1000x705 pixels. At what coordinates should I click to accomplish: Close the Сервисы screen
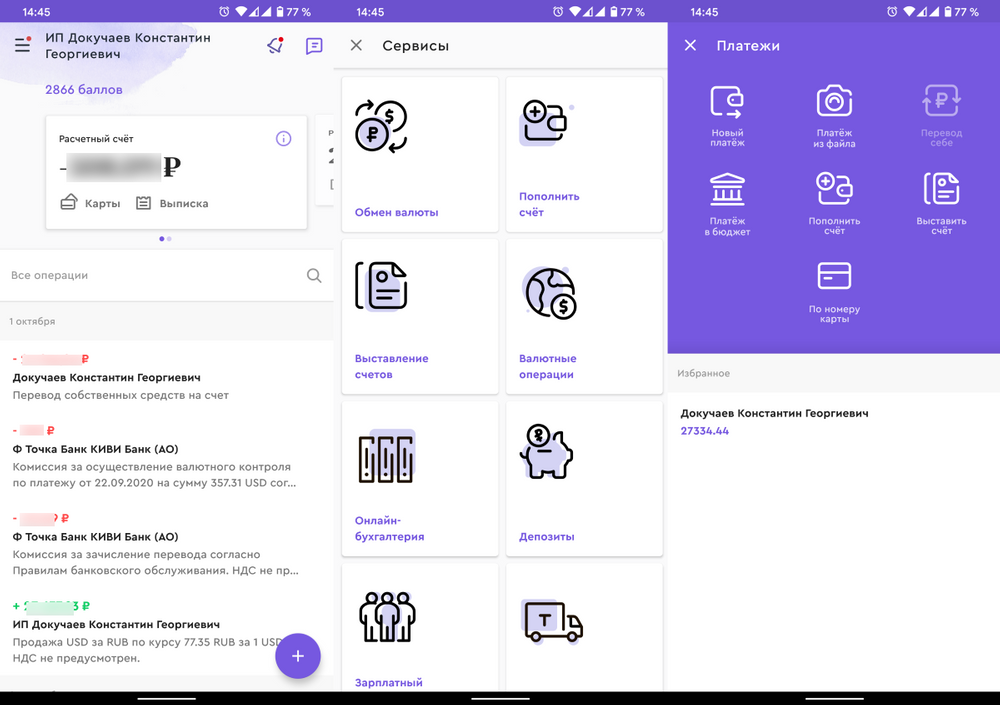(x=357, y=45)
